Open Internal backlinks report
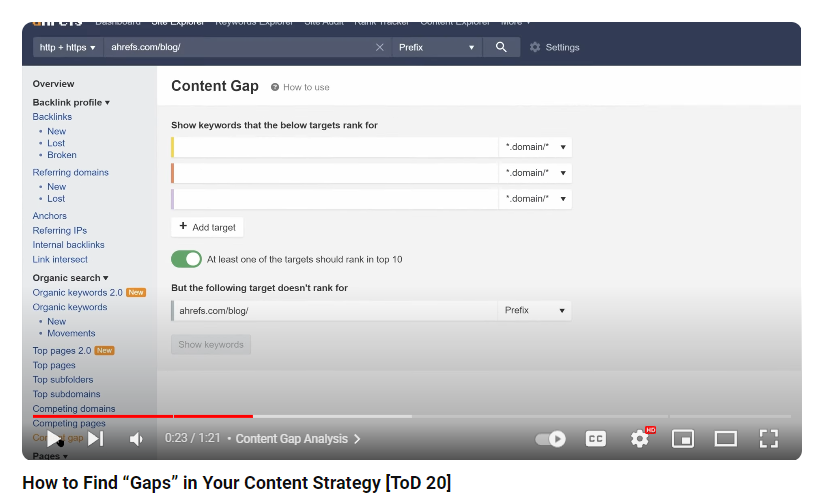Screen dimensions: 815x494 tap(69, 245)
